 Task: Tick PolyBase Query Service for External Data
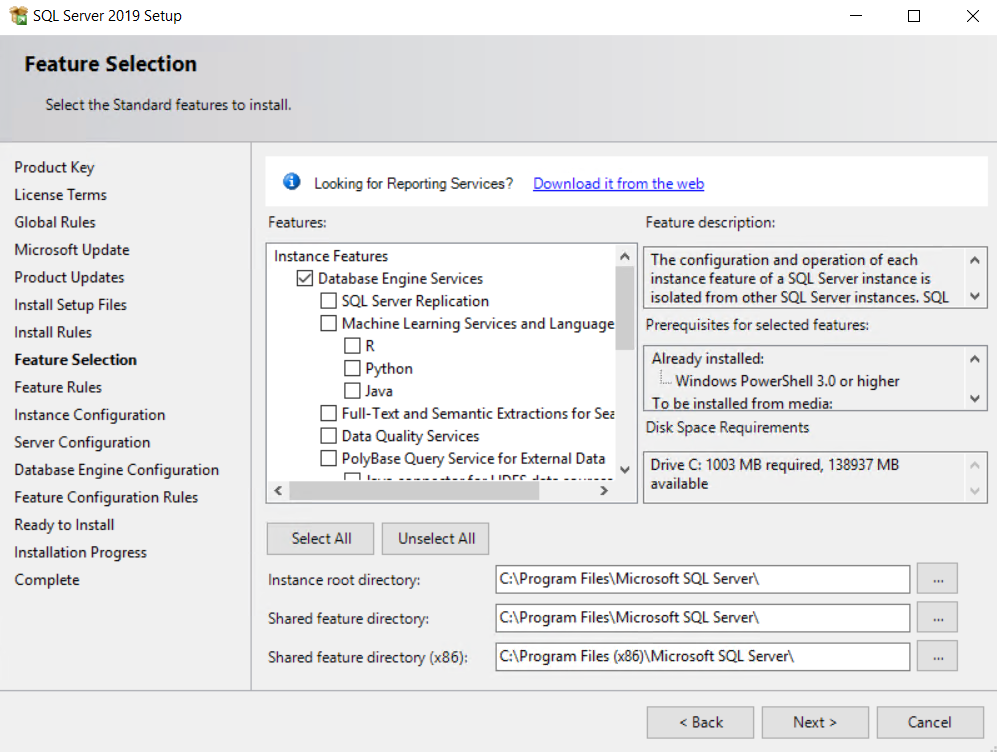coord(329,458)
